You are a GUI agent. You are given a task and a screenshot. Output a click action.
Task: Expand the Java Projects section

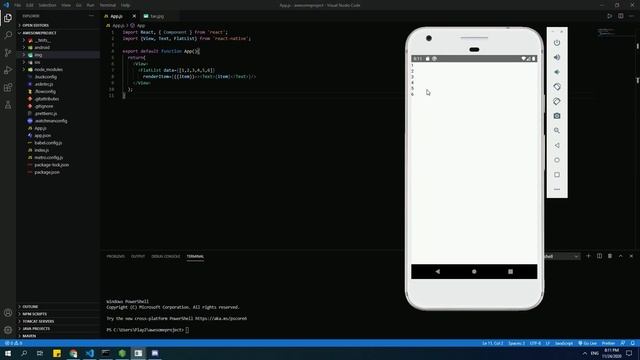[36, 329]
